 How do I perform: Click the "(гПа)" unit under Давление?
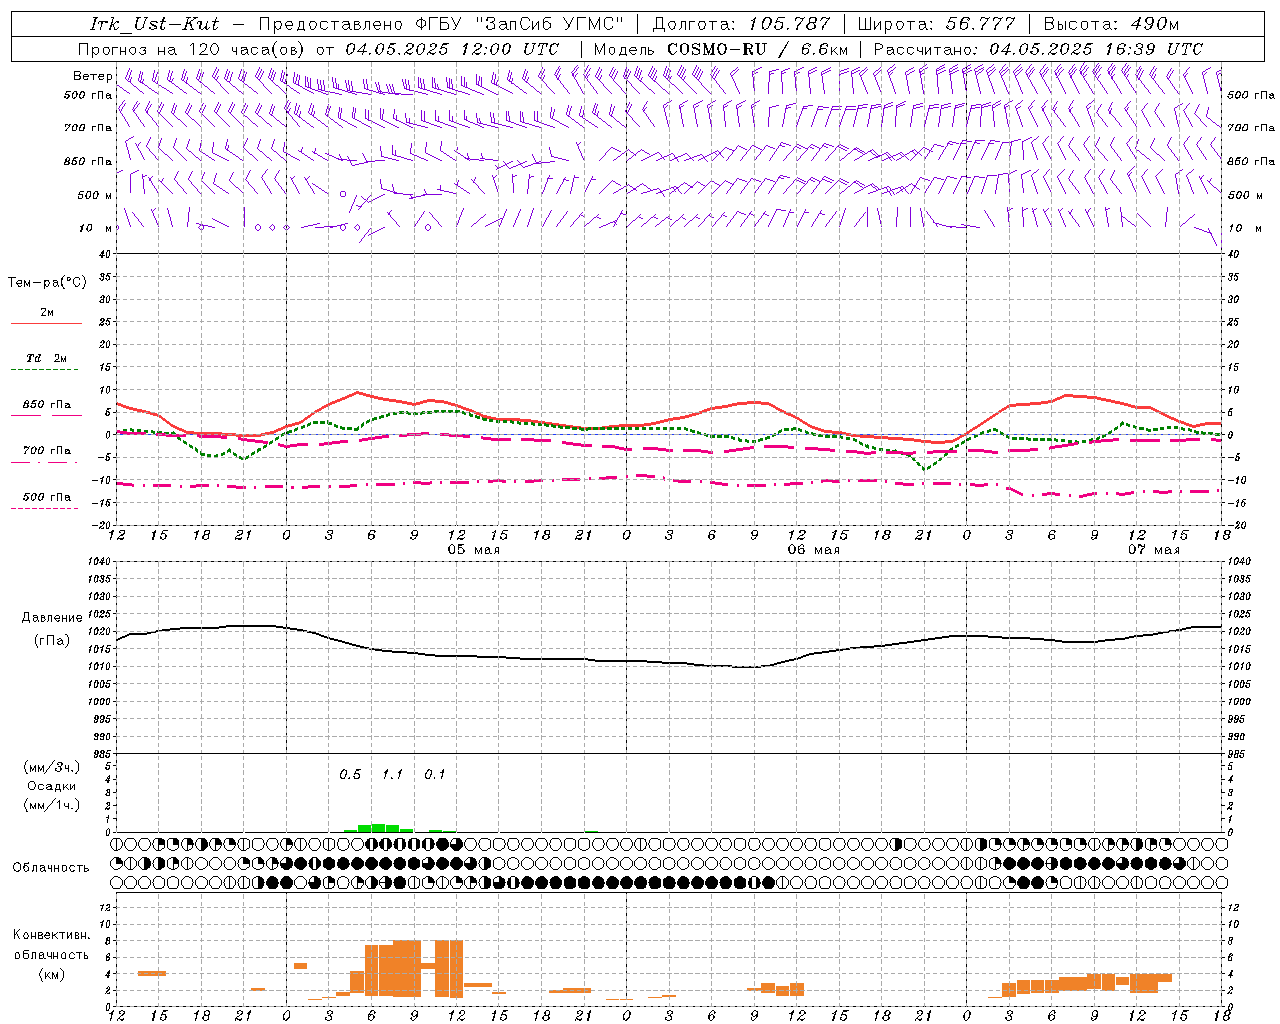click(52, 641)
